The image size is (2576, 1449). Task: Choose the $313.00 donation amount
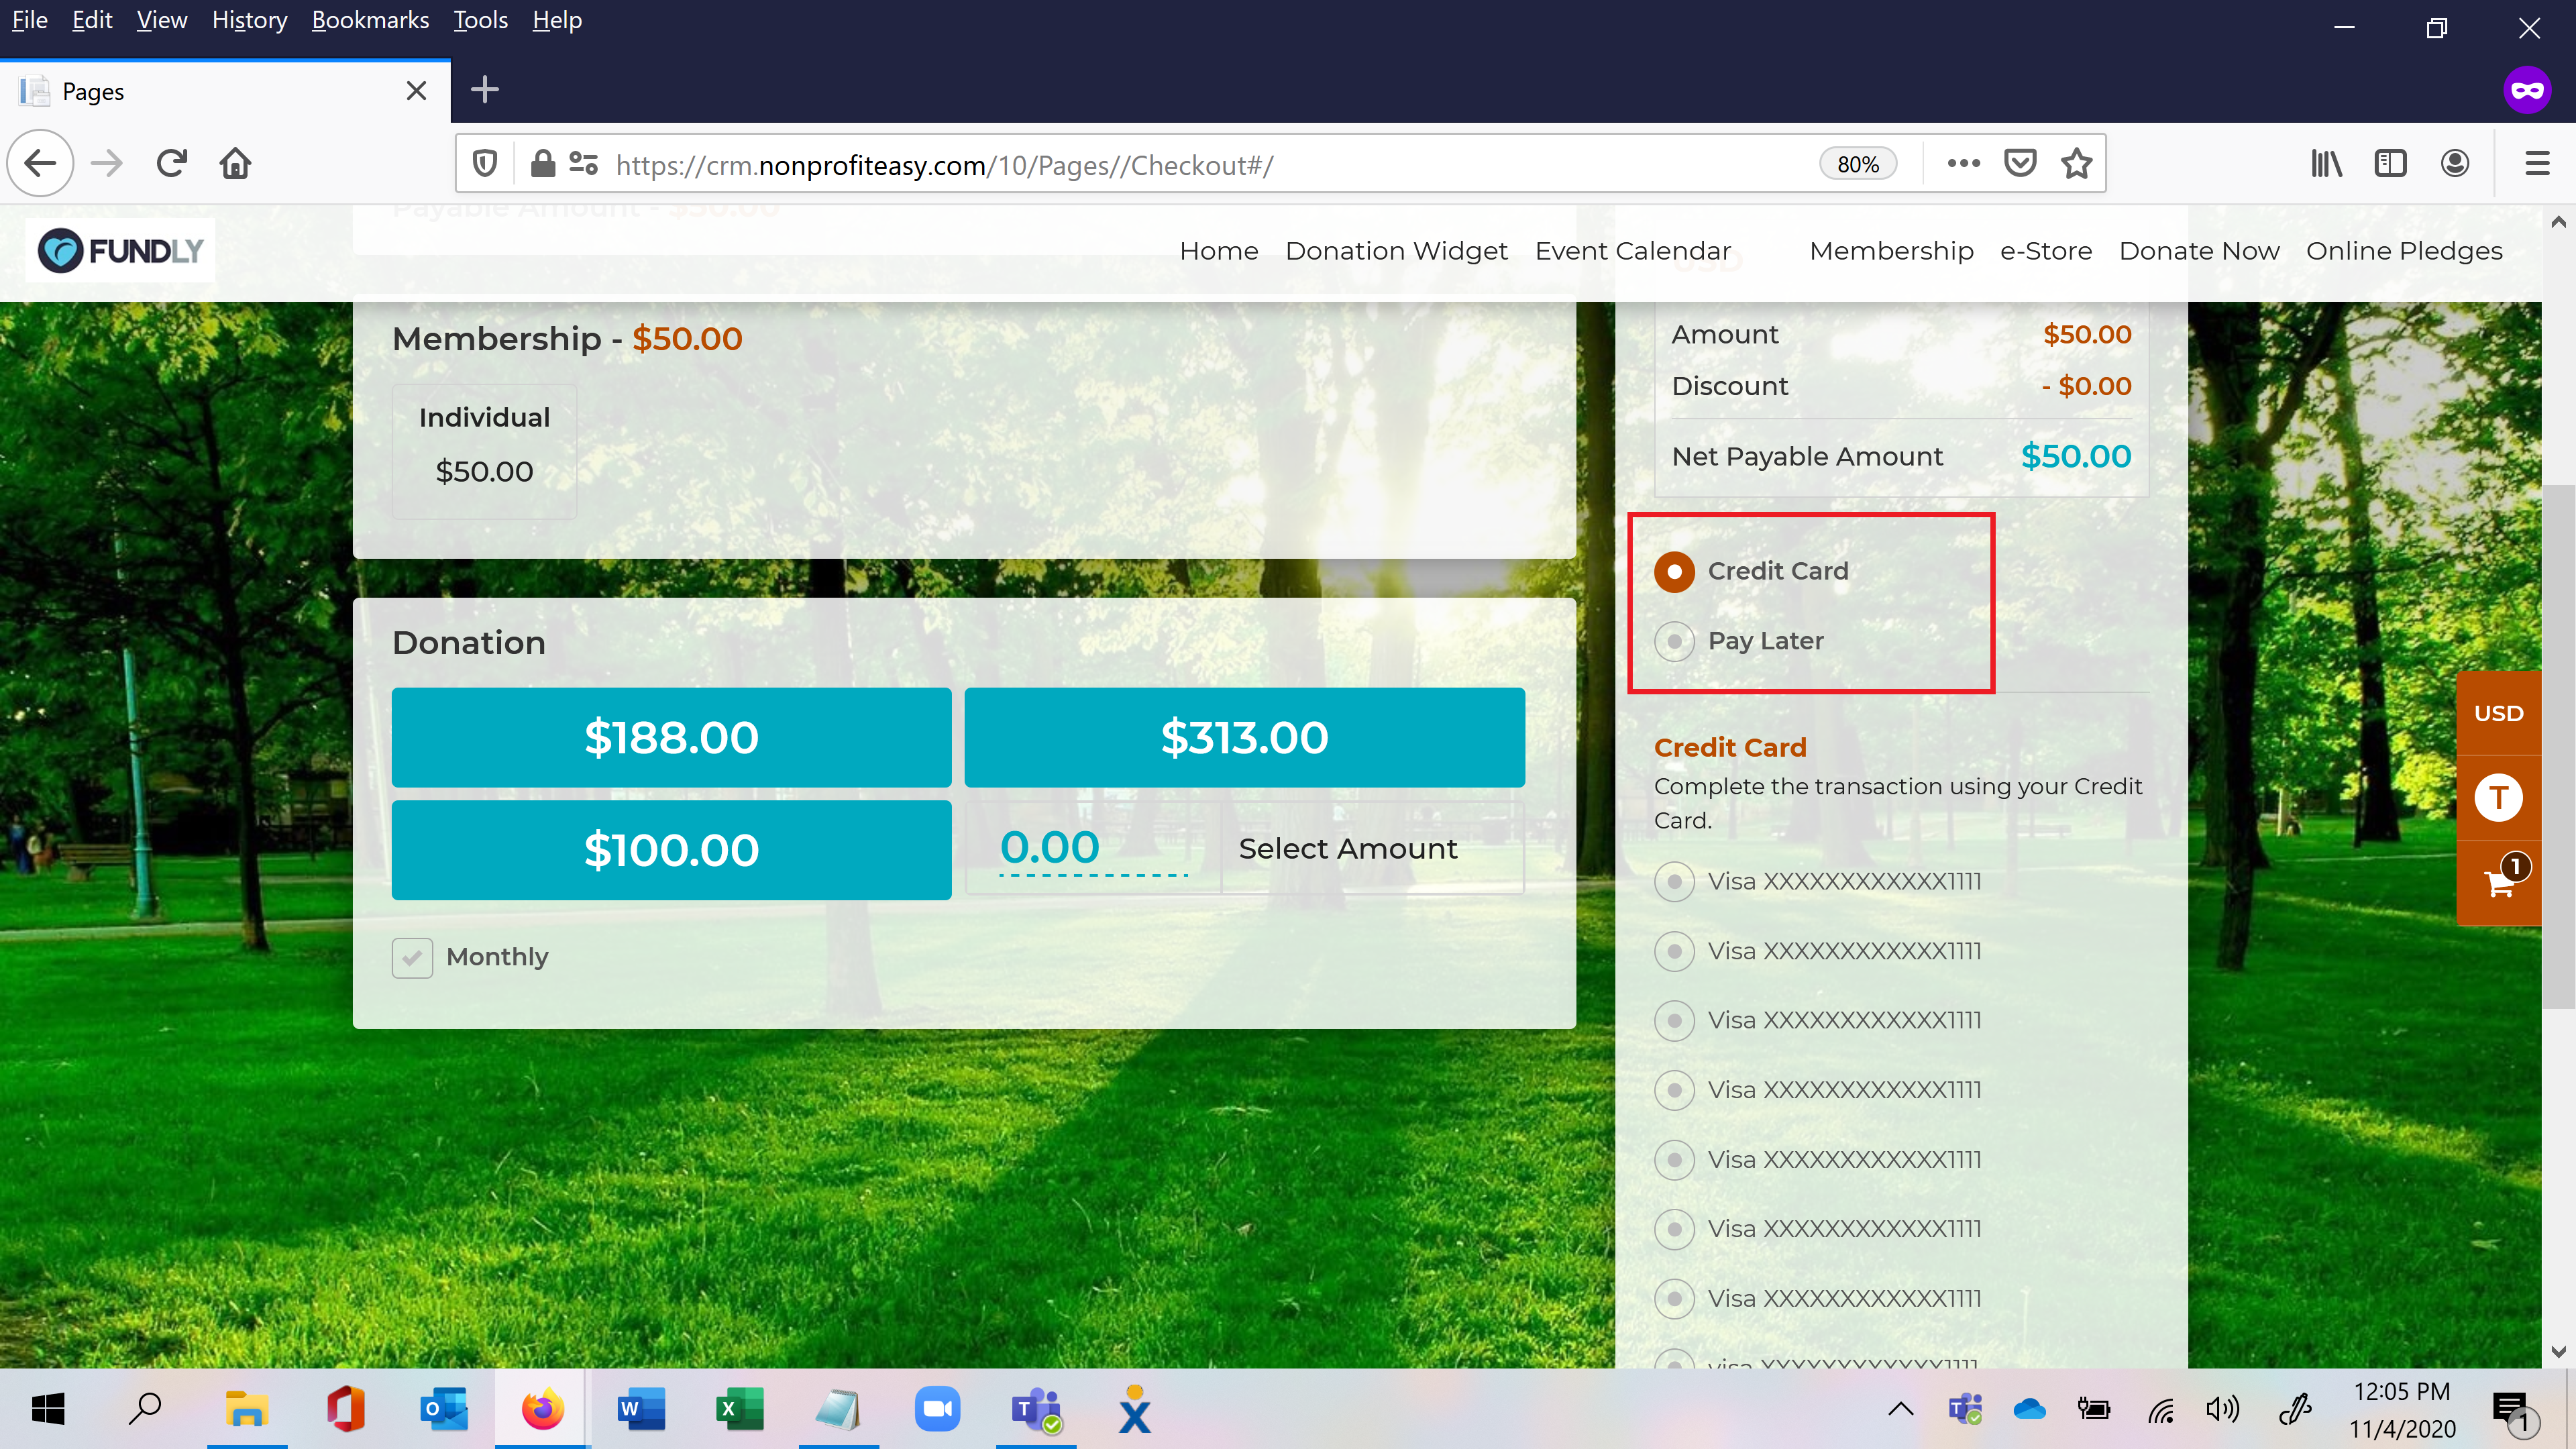tap(1244, 737)
